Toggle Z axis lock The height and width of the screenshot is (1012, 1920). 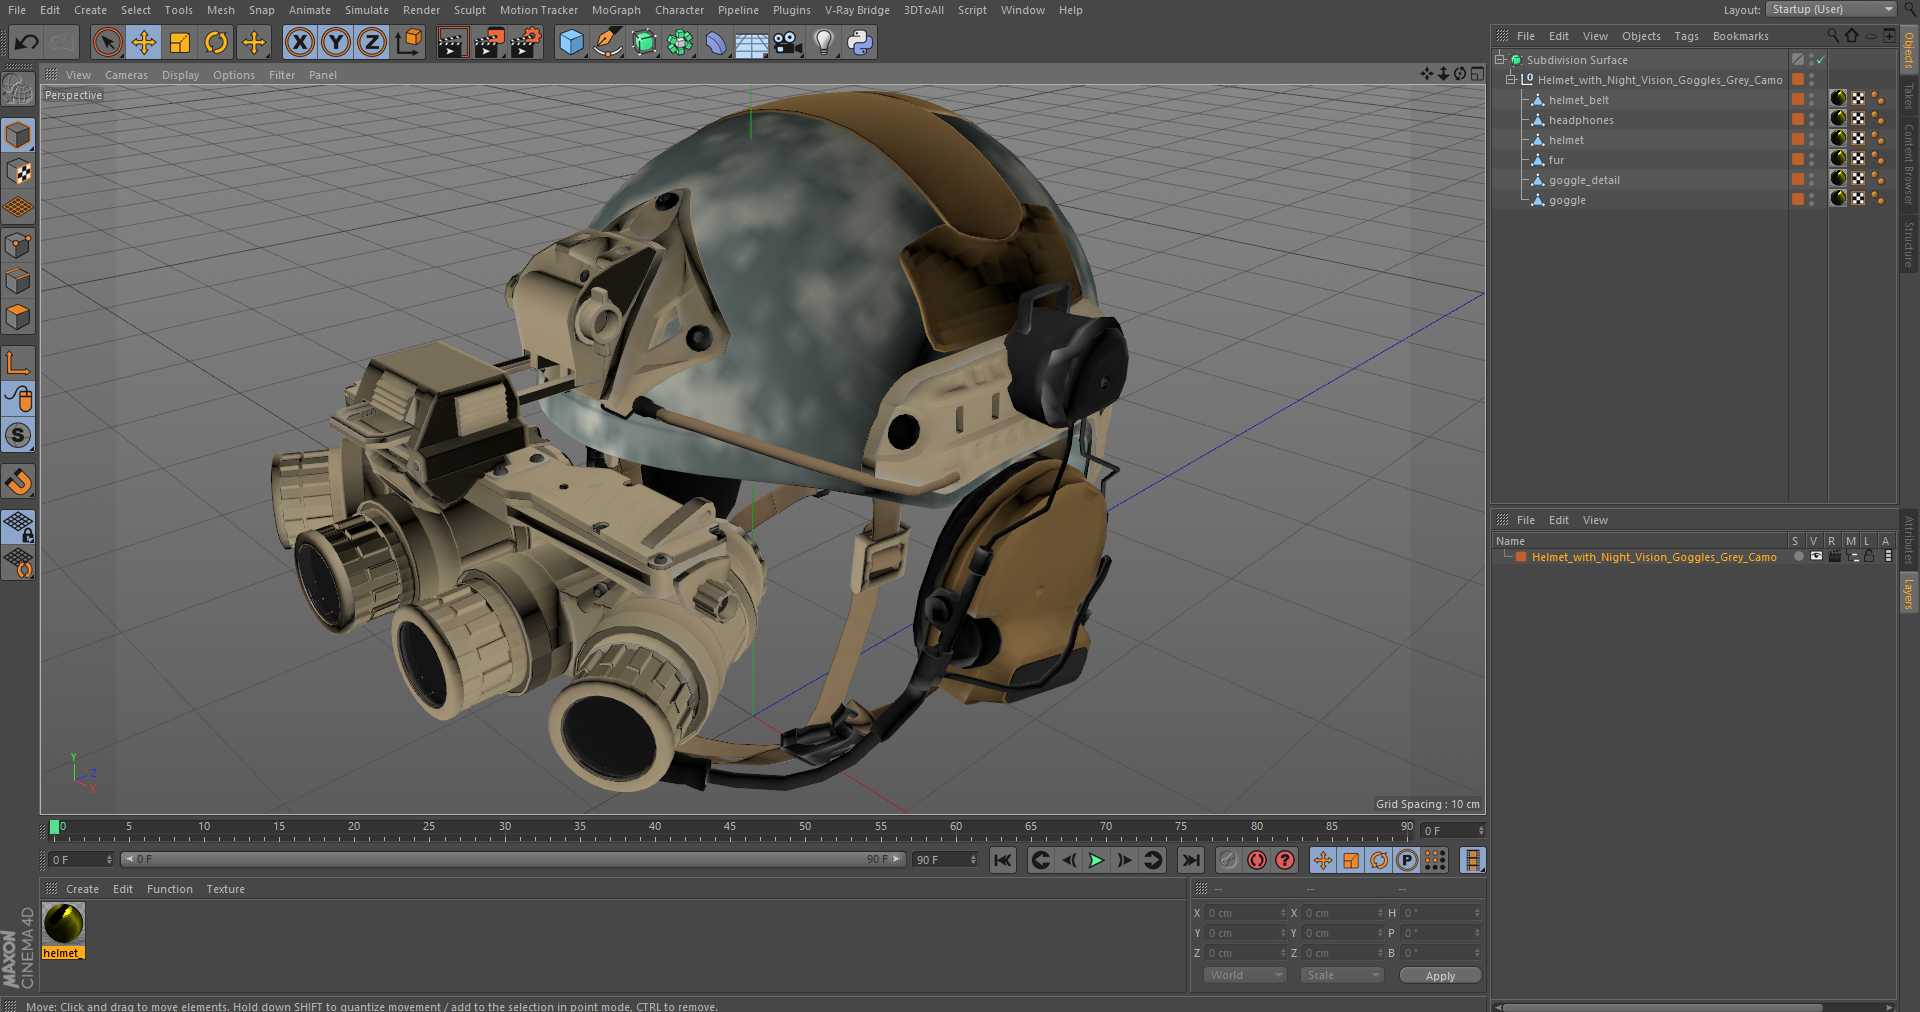click(x=372, y=42)
